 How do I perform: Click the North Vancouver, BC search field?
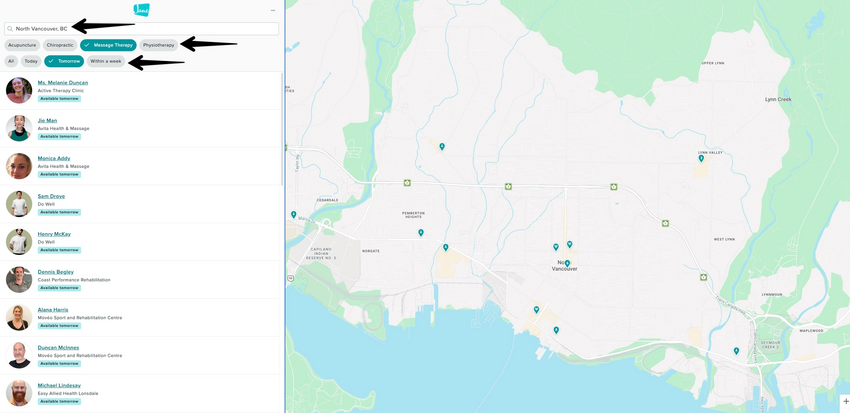[x=145, y=29]
